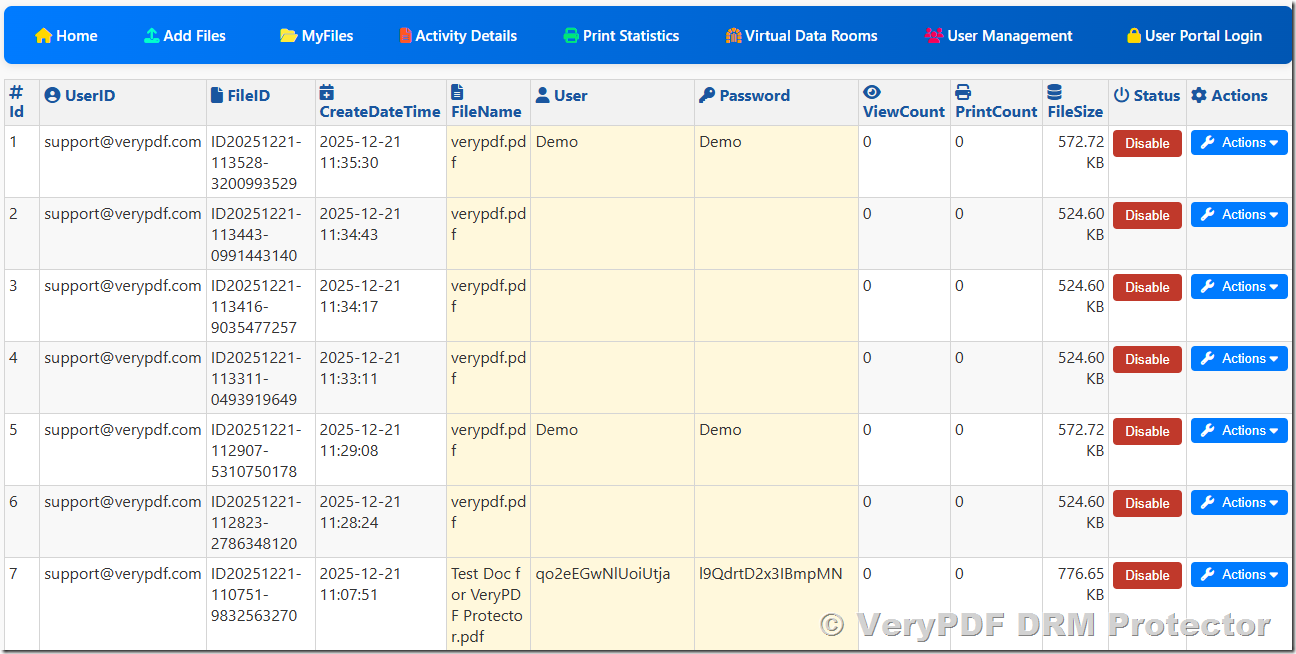
Task: Click the MyFiles folder icon
Action: (289, 36)
